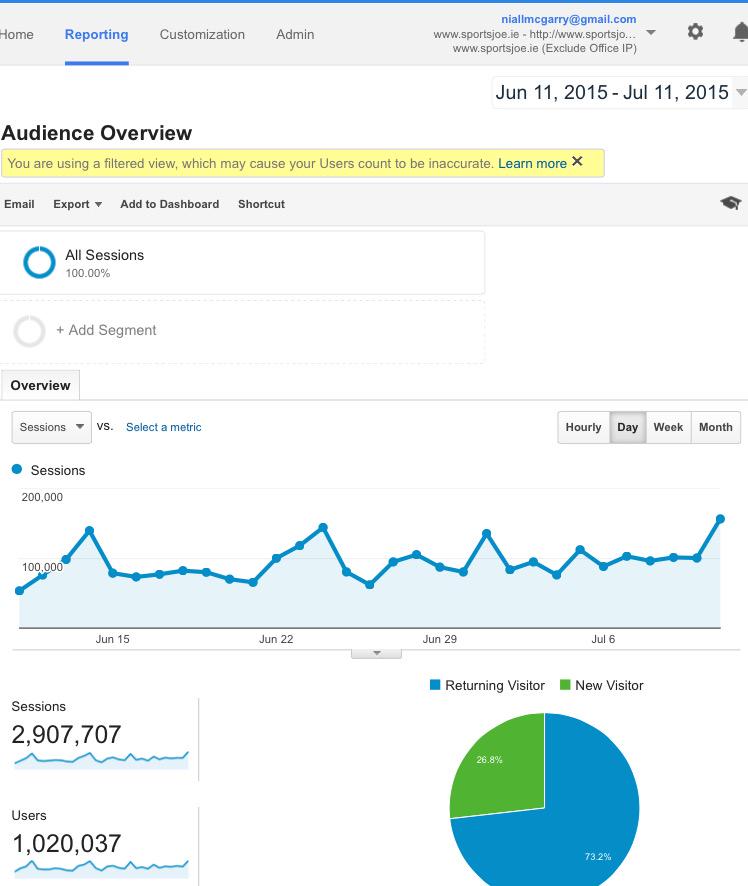The image size is (748, 886).
Task: Open the settings gear icon
Action: point(695,31)
